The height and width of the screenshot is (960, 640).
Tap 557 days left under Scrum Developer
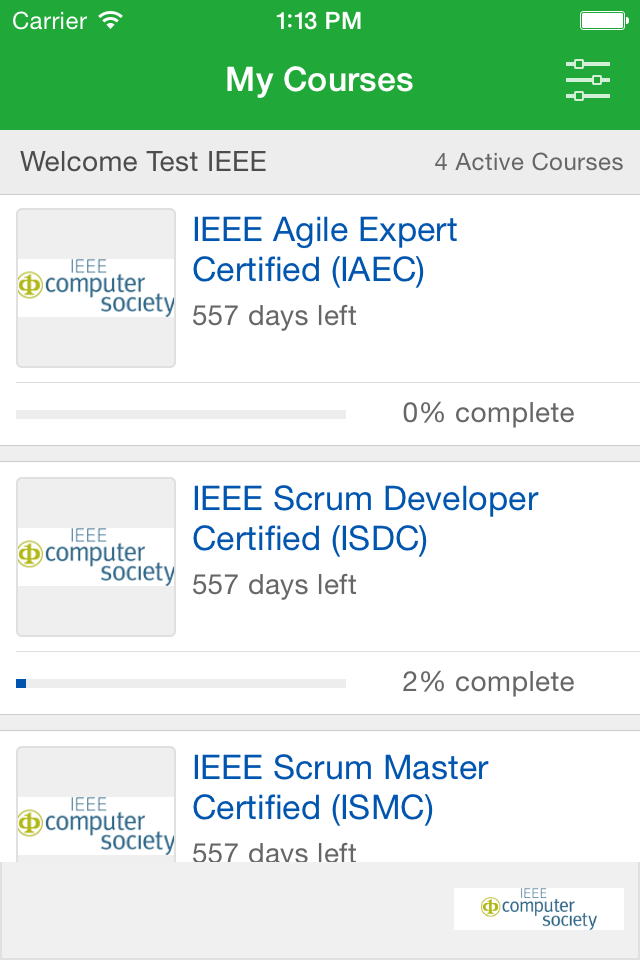[274, 585]
